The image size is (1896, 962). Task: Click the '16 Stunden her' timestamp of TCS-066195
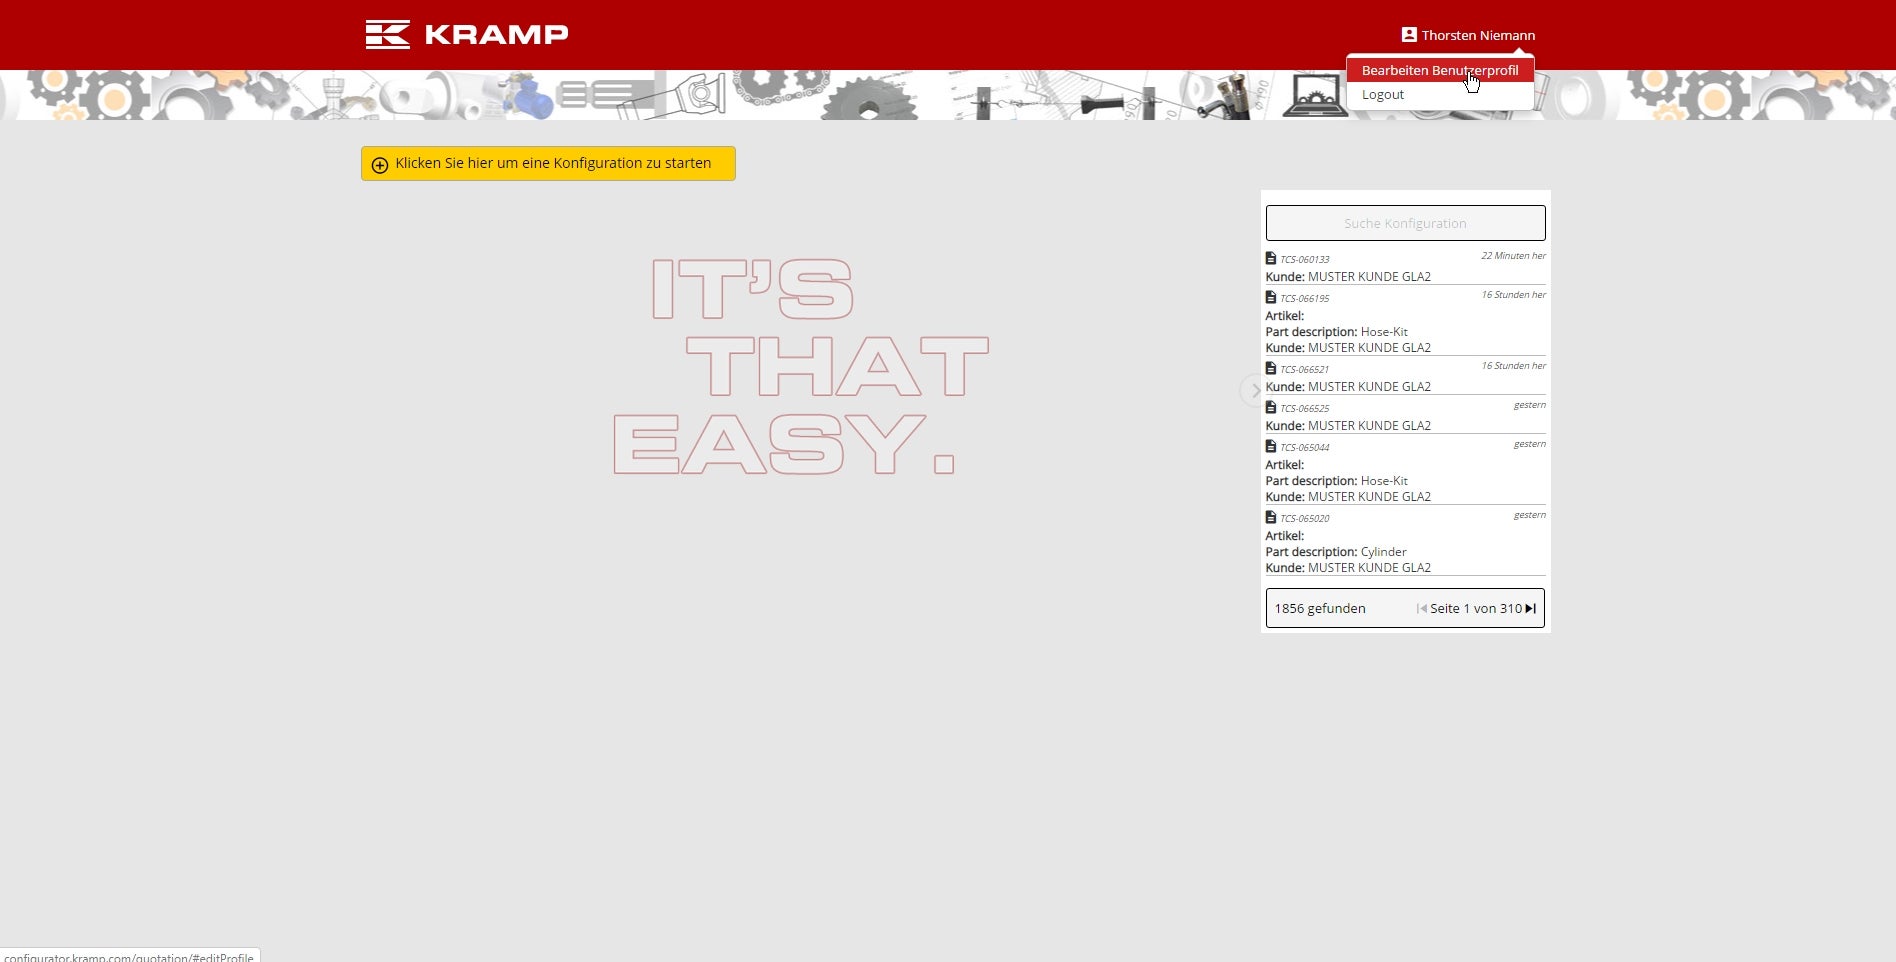pyautogui.click(x=1513, y=295)
